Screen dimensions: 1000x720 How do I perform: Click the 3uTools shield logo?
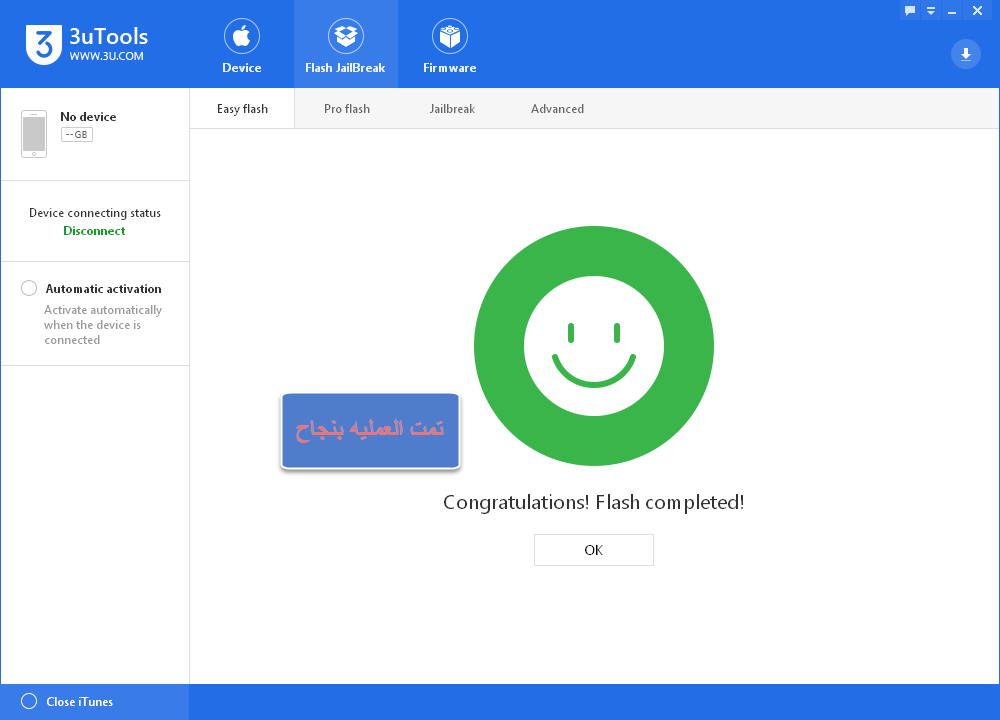coord(44,45)
